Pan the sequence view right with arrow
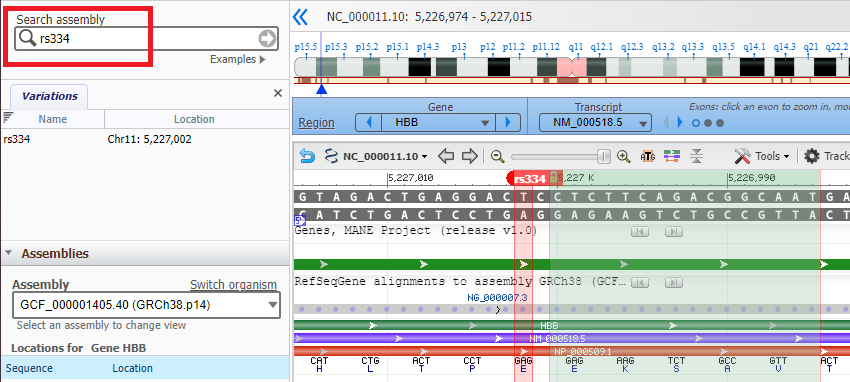 tap(469, 157)
